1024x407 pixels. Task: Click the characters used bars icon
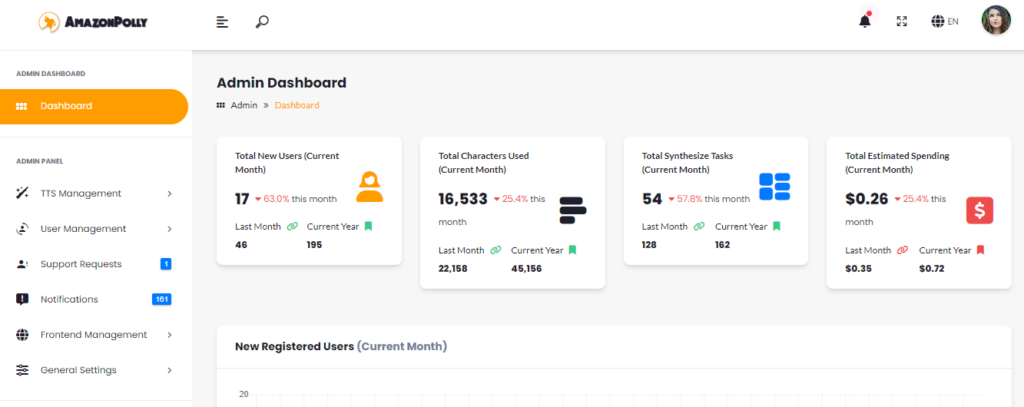(573, 210)
